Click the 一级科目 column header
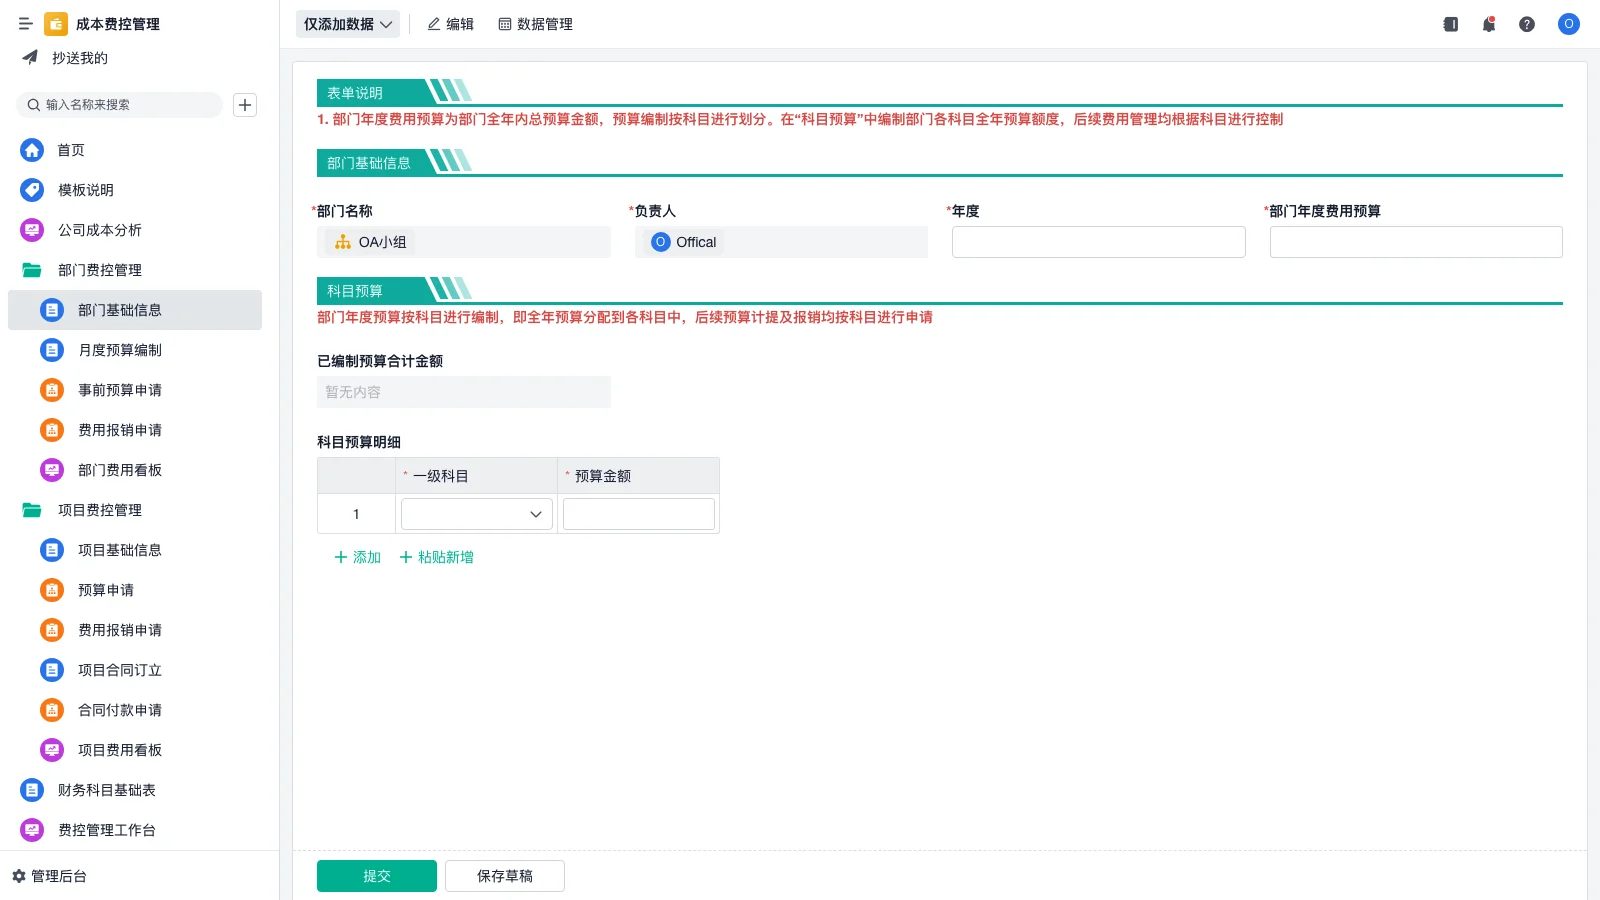1600x900 pixels. (x=476, y=476)
